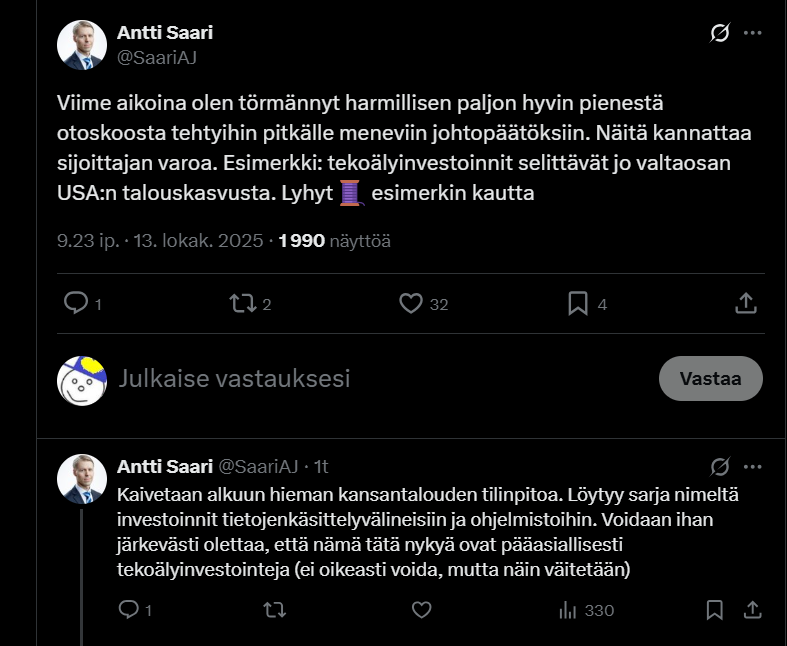The image size is (787, 646).
Task: Expand more options on the thread reply
Action: [x=753, y=466]
